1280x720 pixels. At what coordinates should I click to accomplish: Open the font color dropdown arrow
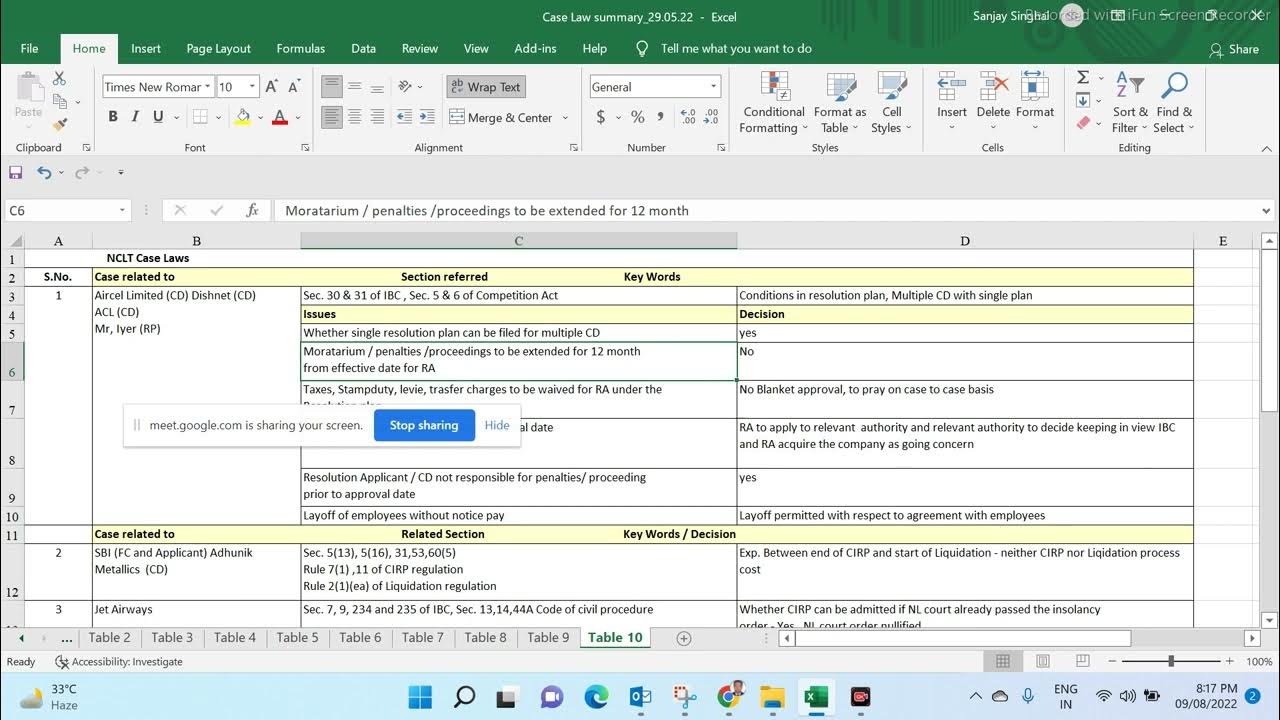(x=297, y=117)
